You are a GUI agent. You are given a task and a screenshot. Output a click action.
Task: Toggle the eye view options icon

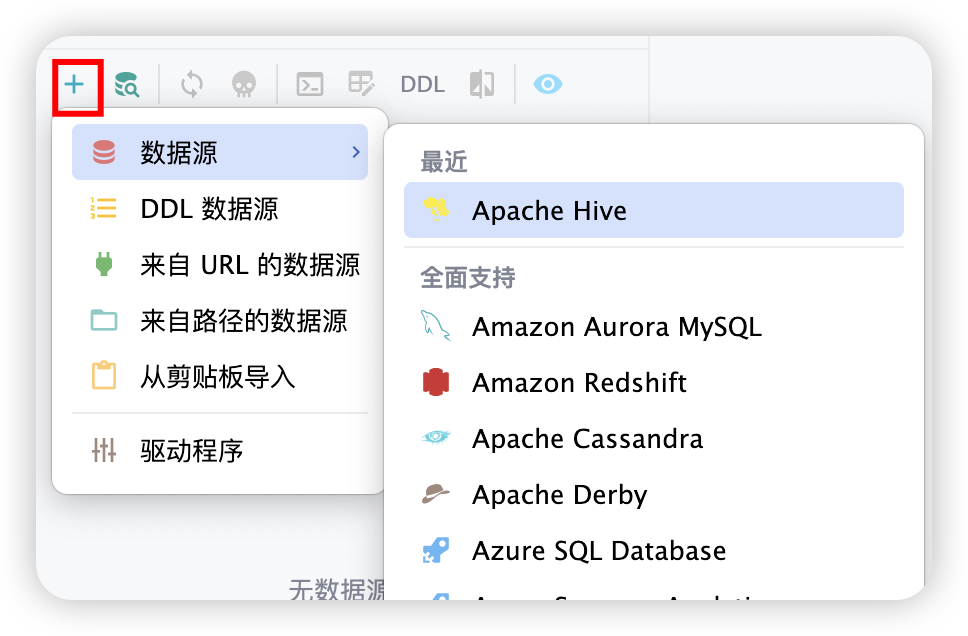(548, 84)
